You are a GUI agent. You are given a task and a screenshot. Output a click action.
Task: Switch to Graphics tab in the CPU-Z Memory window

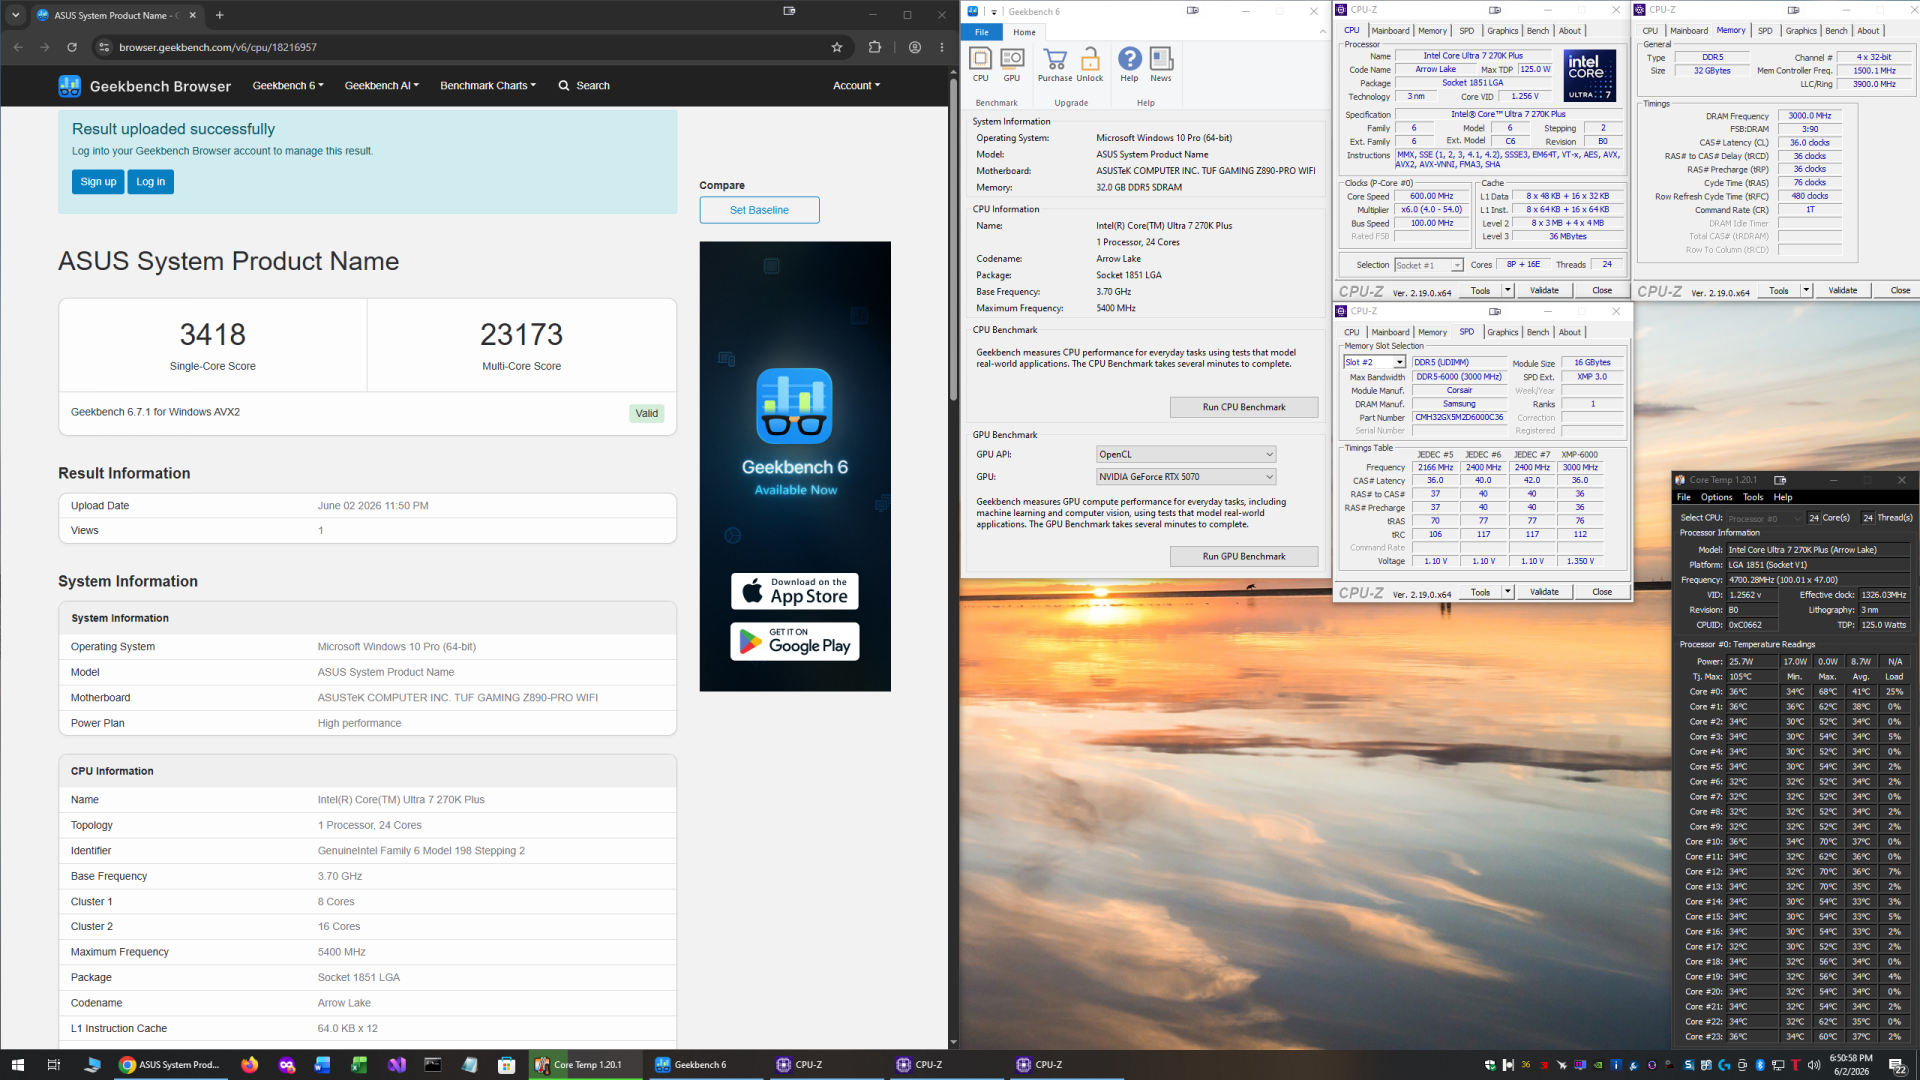pos(1801,31)
